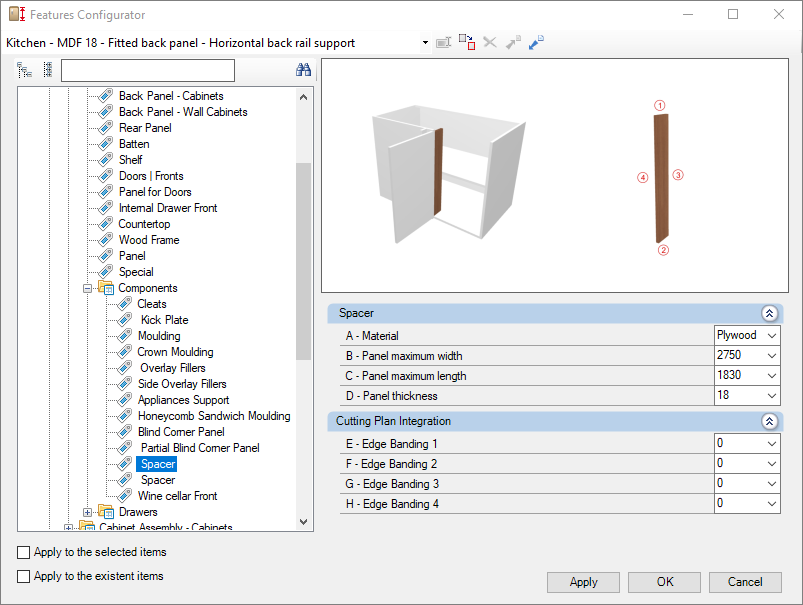This screenshot has height=605, width=803.
Task: Click edge marker 3 on spacer preview
Action: [678, 175]
